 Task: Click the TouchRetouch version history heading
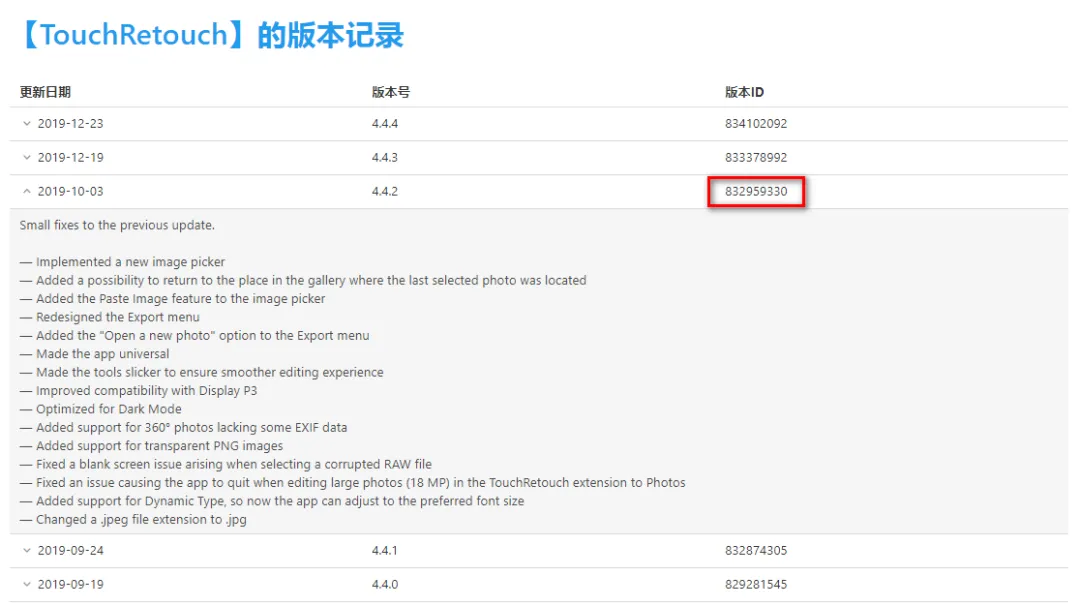pyautogui.click(x=211, y=34)
